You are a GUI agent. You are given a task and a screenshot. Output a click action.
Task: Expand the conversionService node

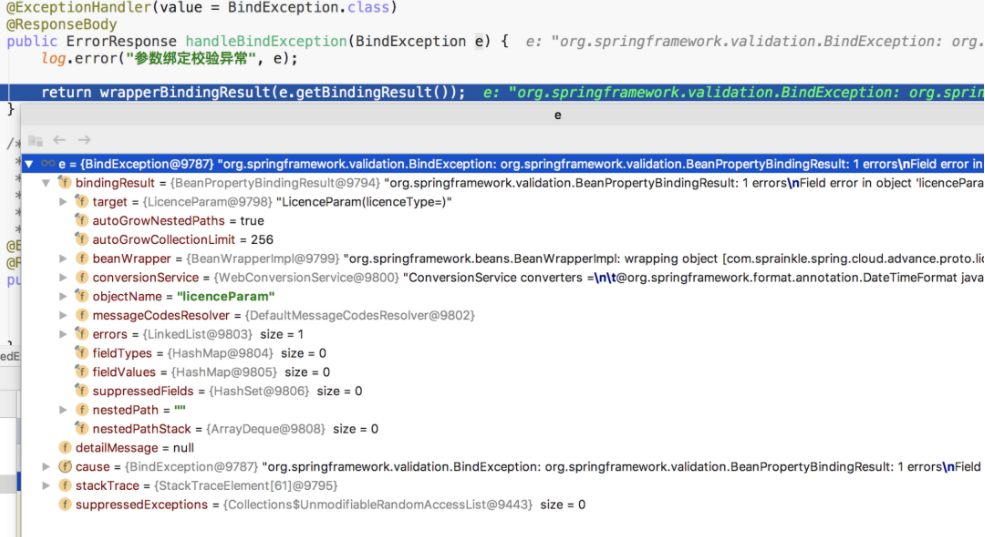coord(63,277)
